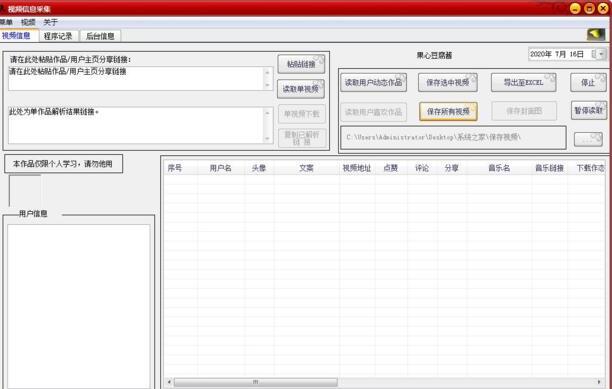Click the greyed 保存封面图 button

(x=524, y=111)
